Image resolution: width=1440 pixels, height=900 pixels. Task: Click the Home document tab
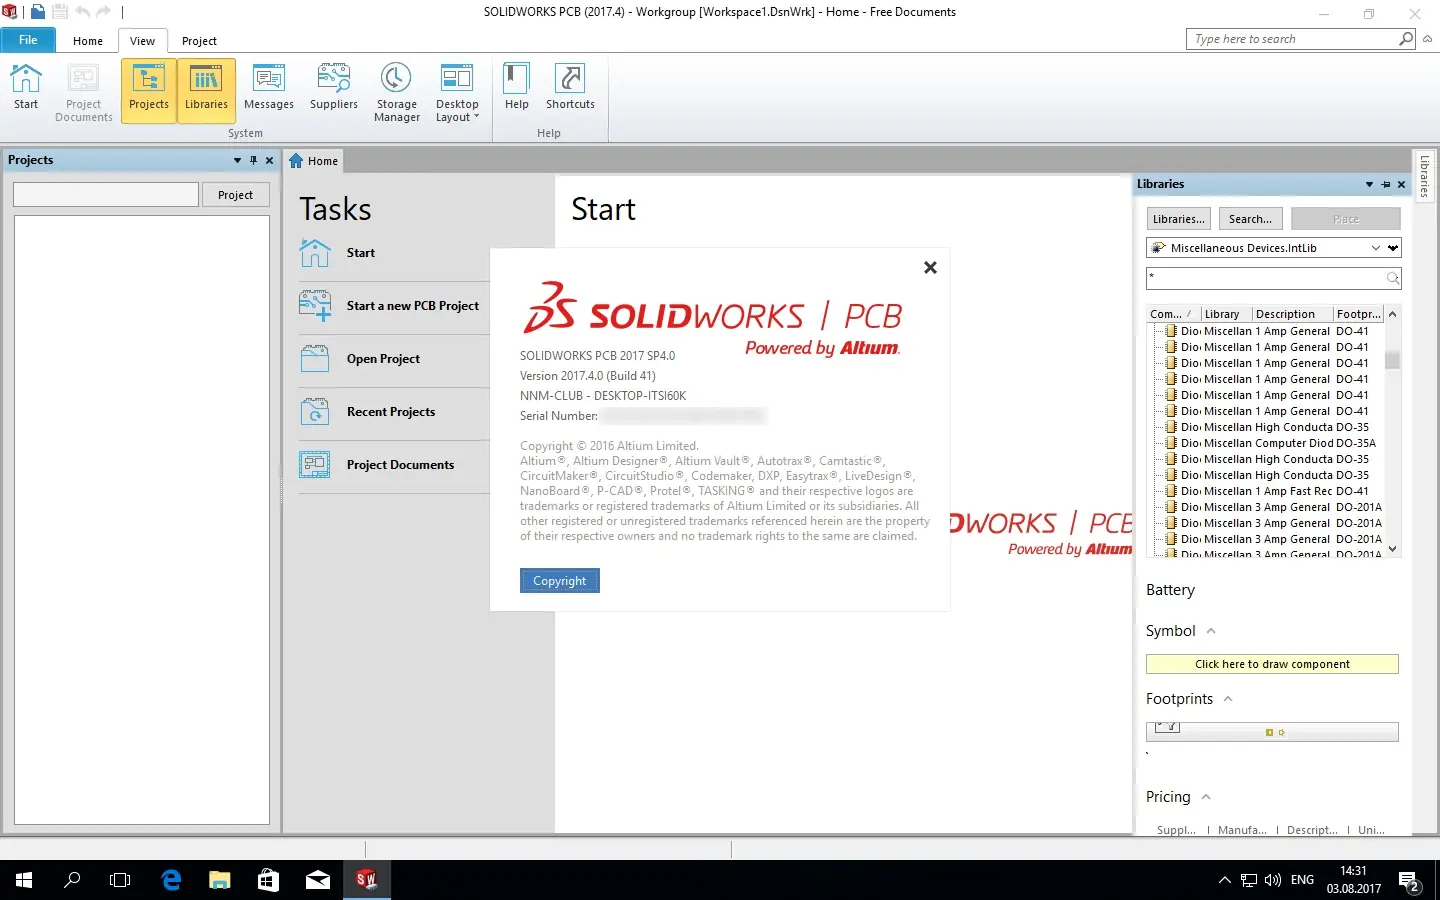click(x=314, y=161)
